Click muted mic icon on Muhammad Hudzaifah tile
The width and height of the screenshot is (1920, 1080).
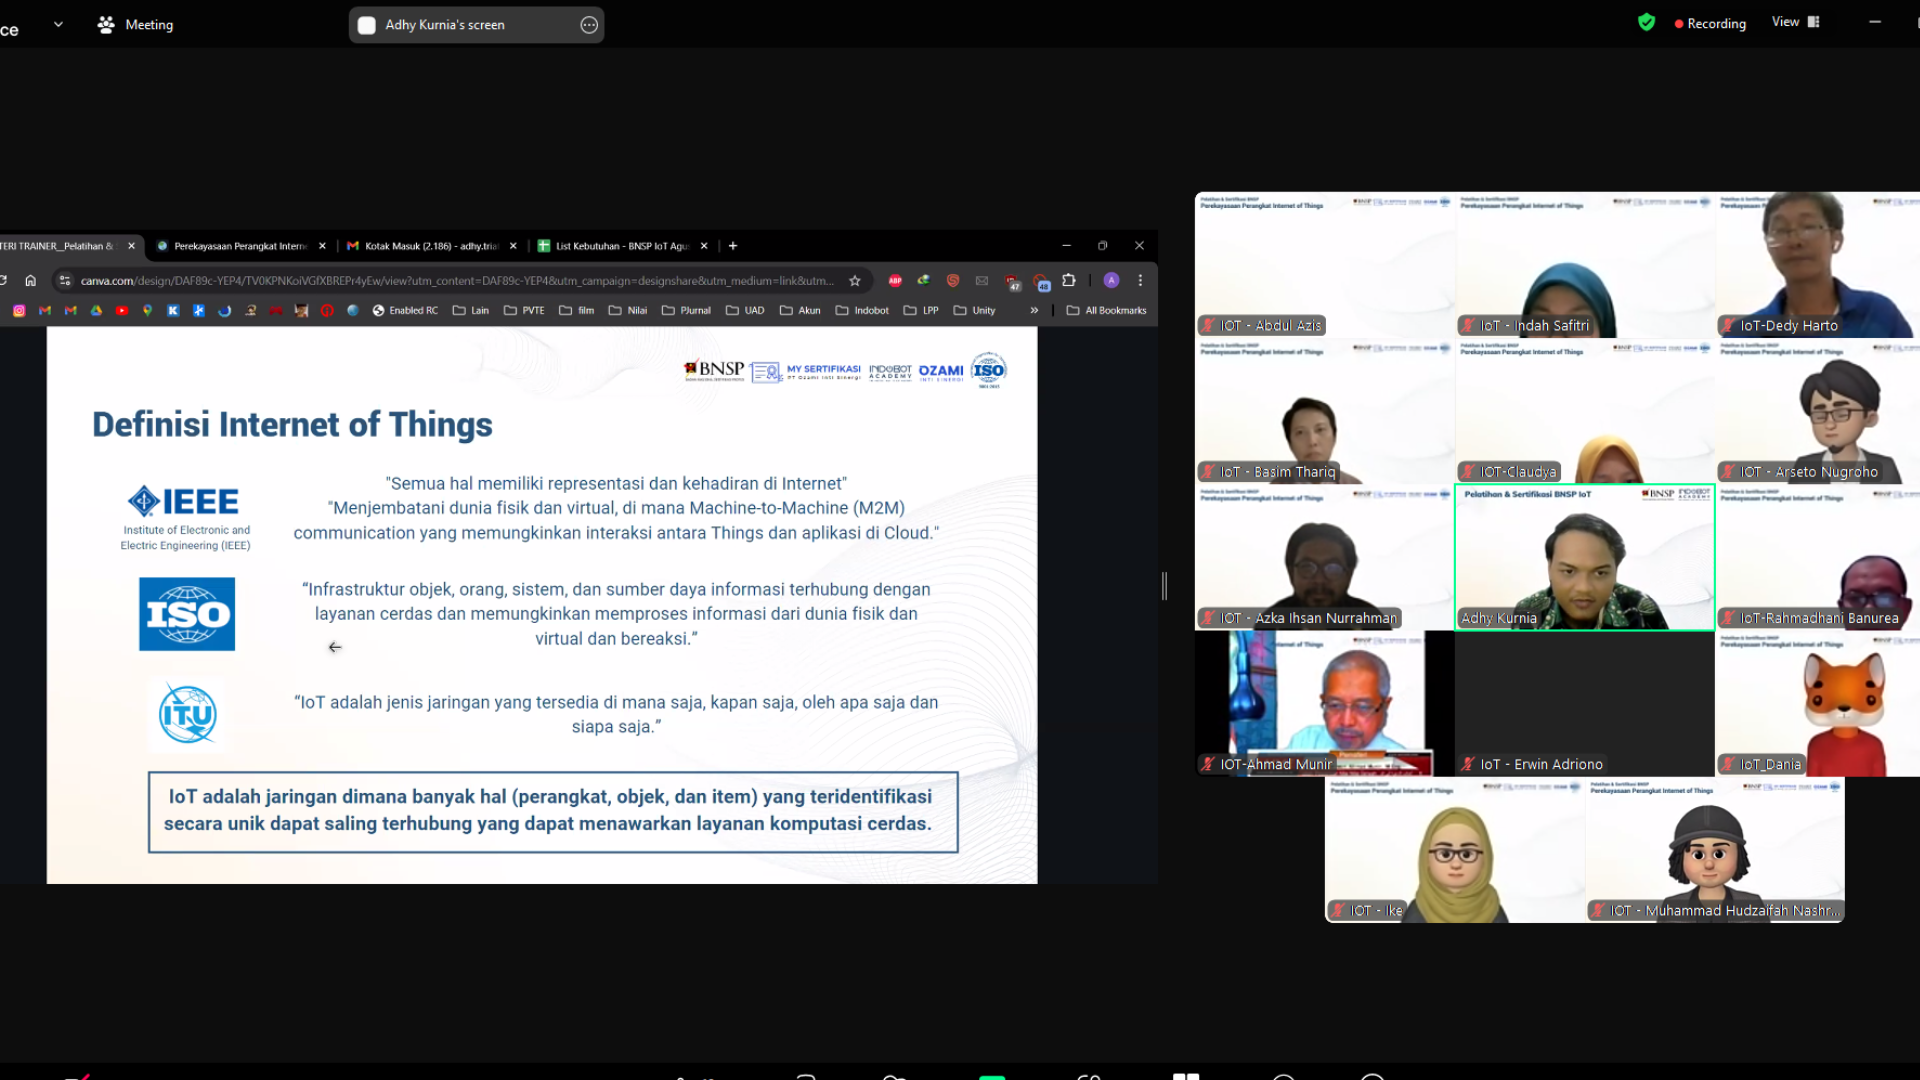pos(1599,910)
